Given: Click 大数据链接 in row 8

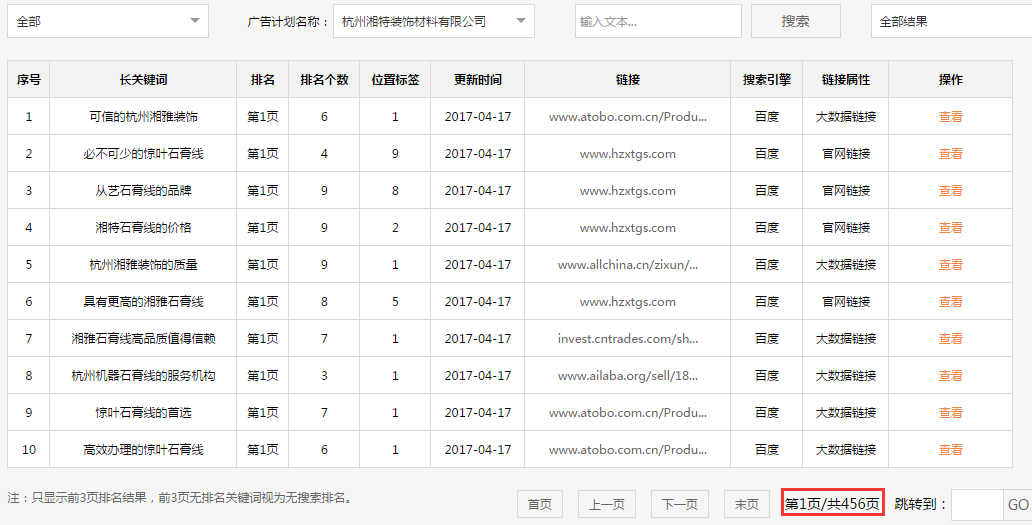Looking at the screenshot, I should pyautogui.click(x=846, y=376).
